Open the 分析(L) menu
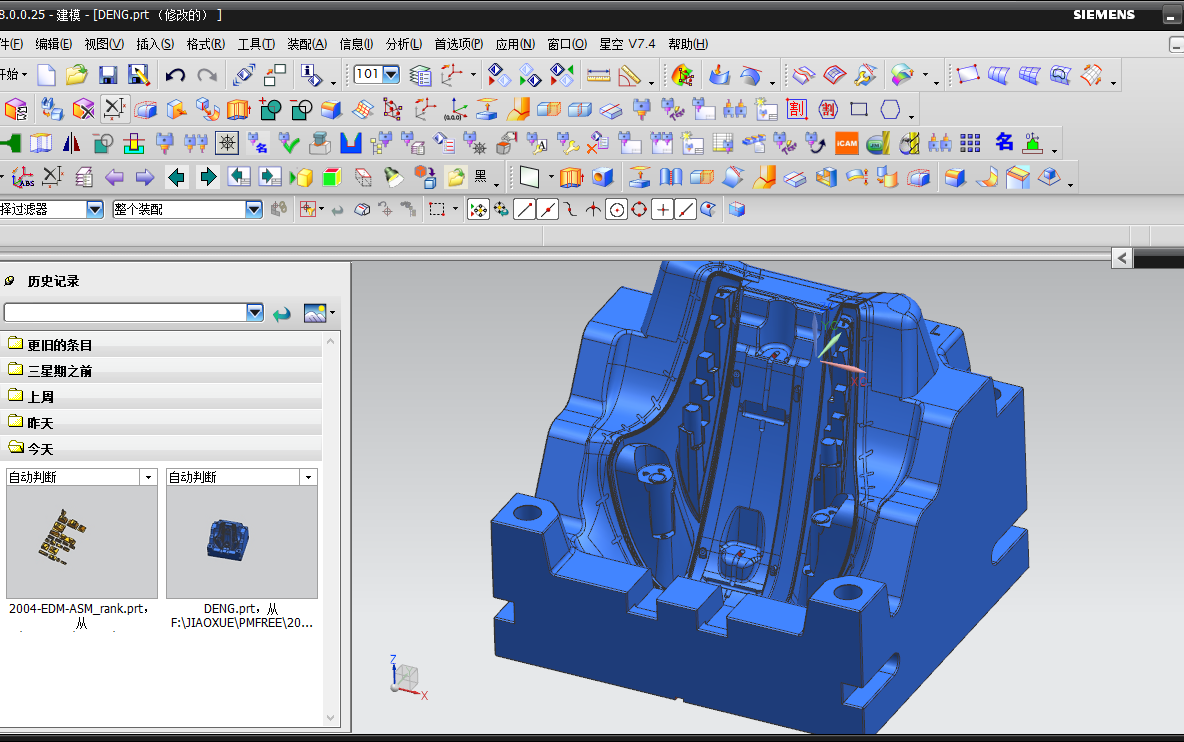Image resolution: width=1184 pixels, height=742 pixels. (x=404, y=45)
